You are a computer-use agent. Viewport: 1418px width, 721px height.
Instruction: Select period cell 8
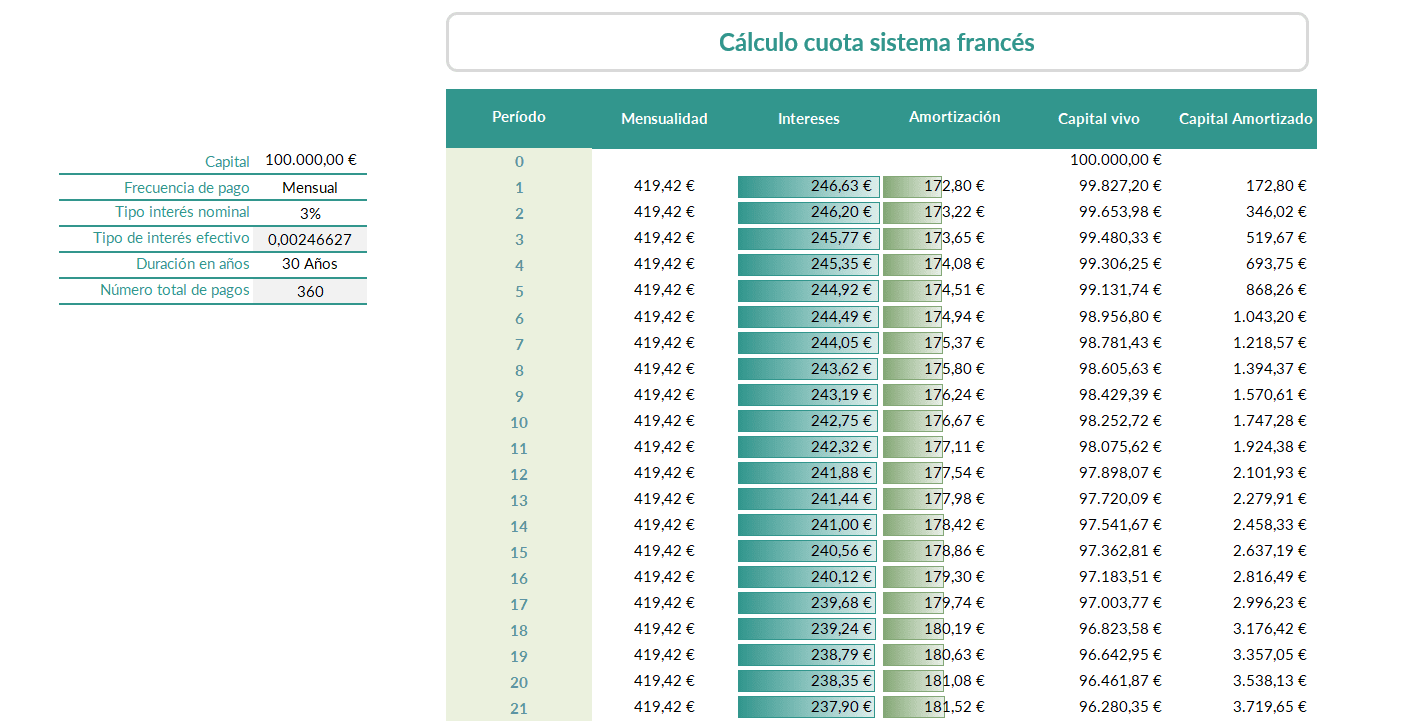519,369
